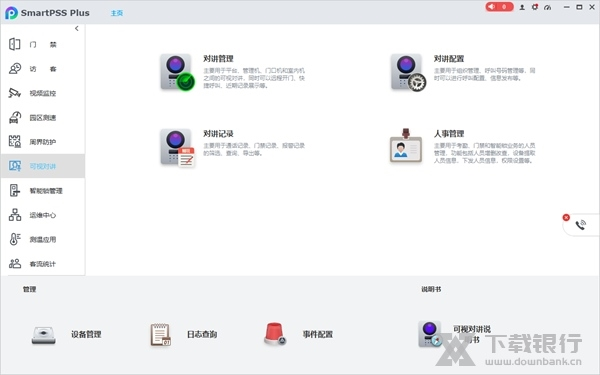Select the 门禁 menu label
Viewport: 600px width, 375px height.
pyautogui.click(x=43, y=45)
